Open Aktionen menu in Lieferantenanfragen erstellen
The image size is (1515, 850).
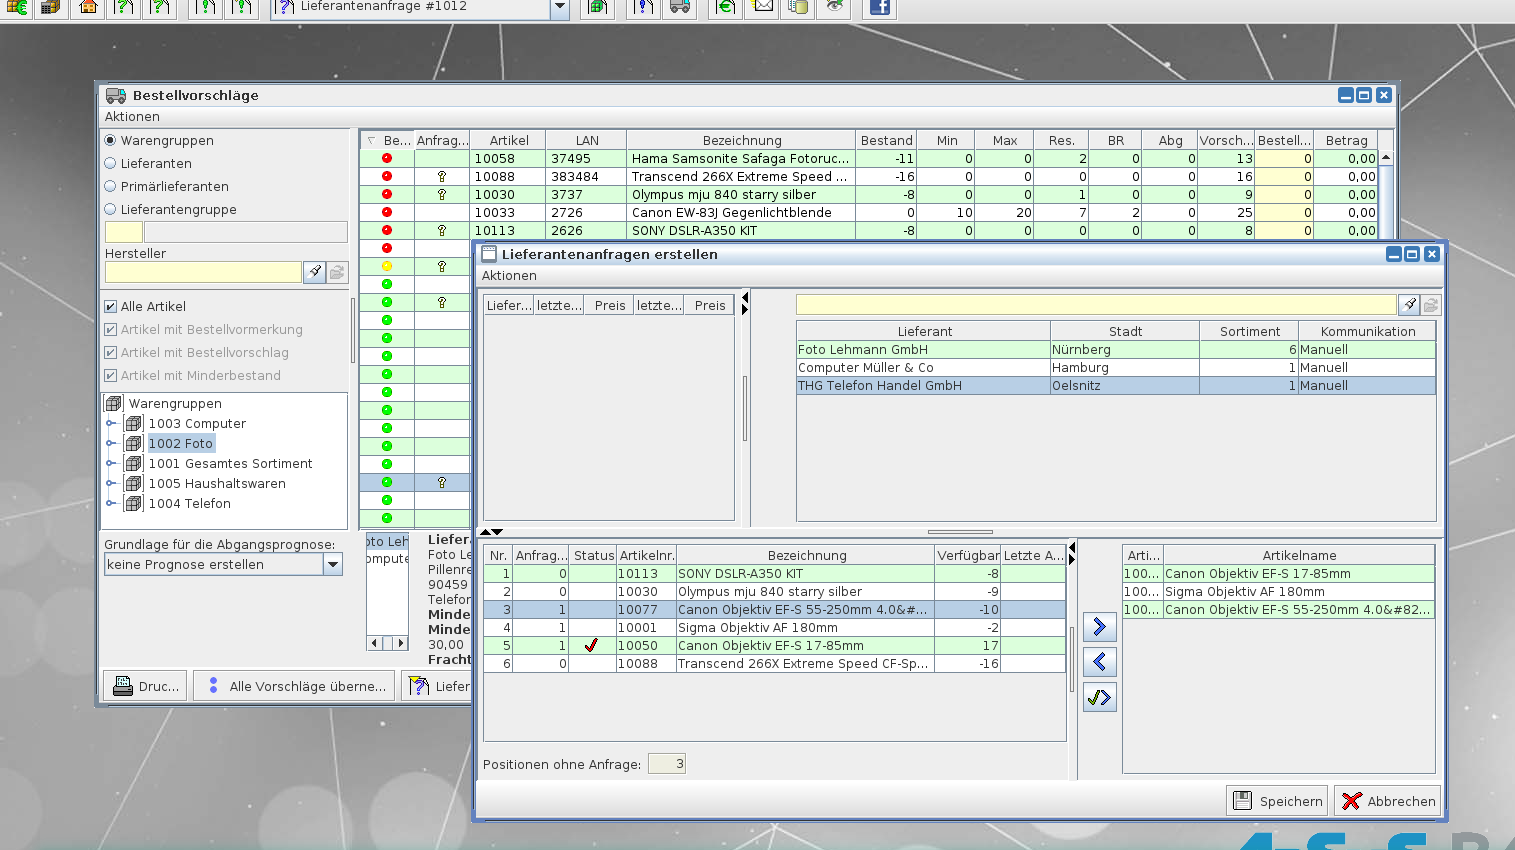(509, 276)
